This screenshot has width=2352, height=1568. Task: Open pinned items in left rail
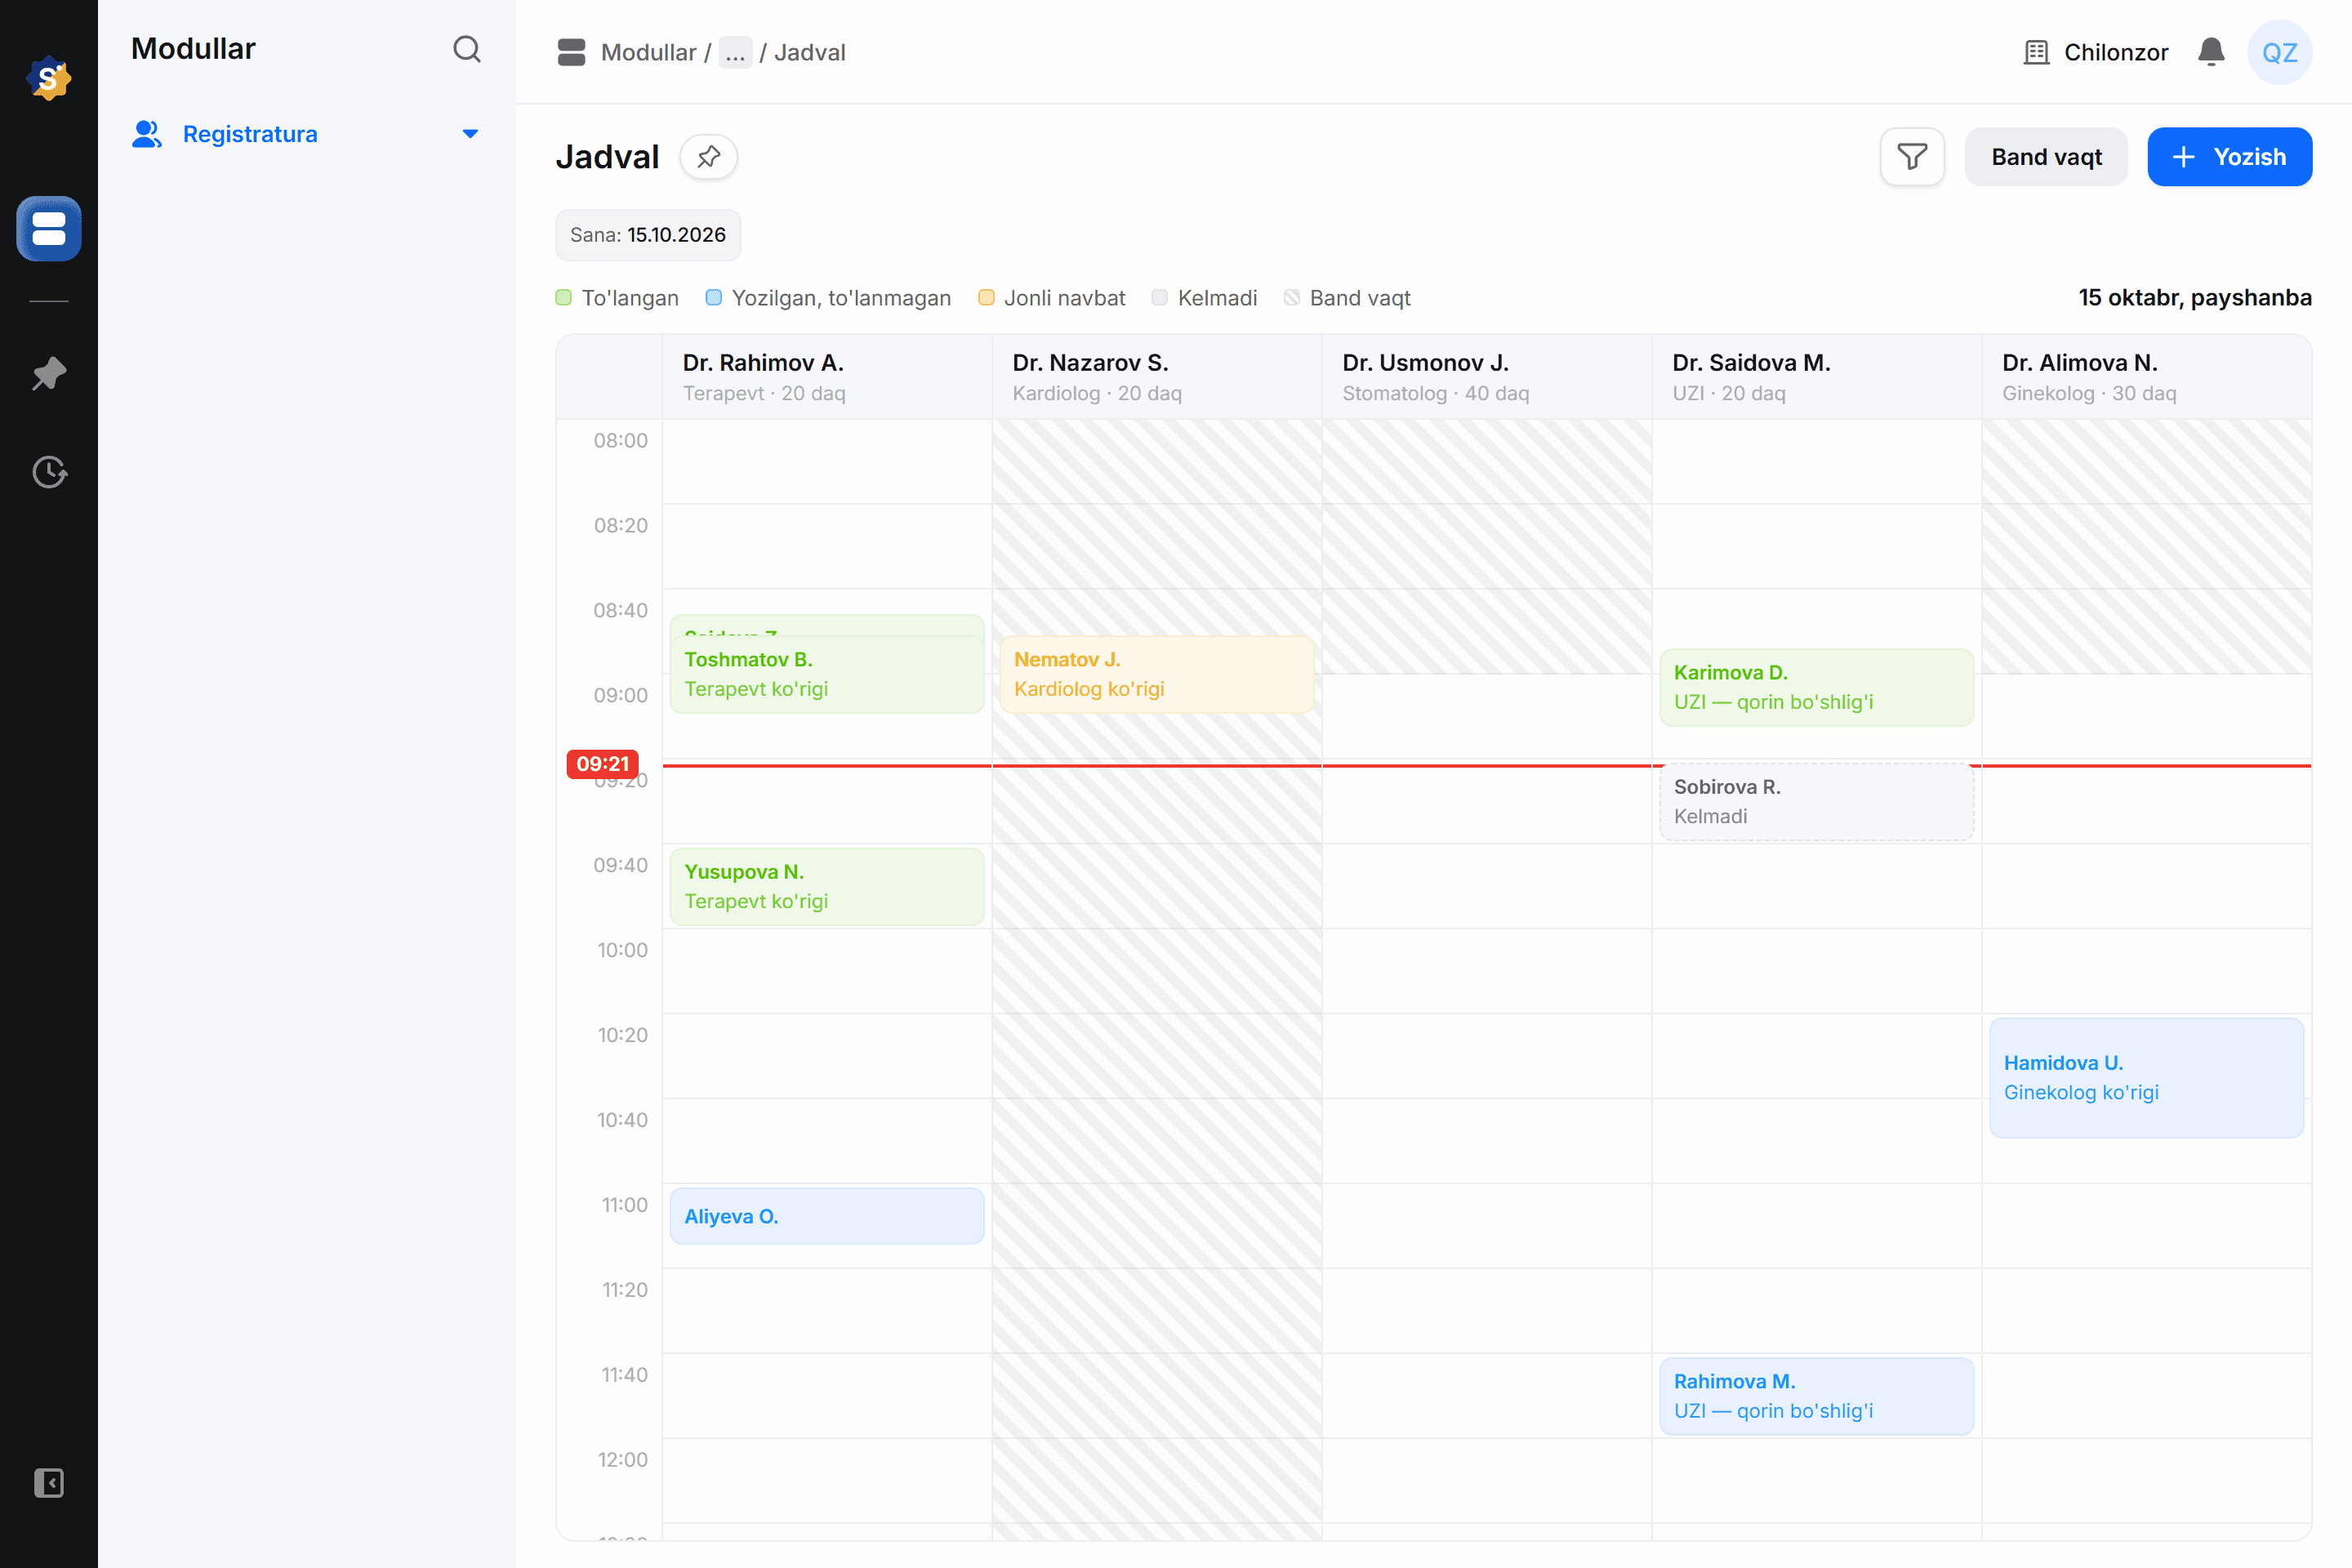pos(49,374)
